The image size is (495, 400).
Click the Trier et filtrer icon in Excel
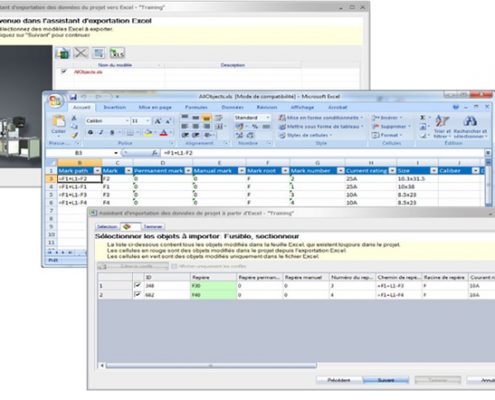[x=442, y=122]
